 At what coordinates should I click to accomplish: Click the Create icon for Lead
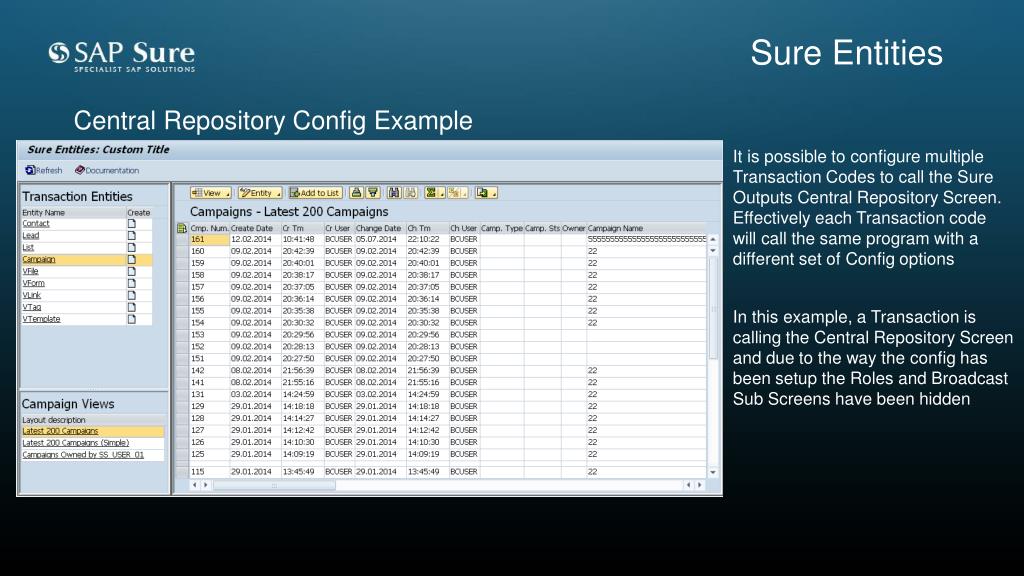(132, 235)
